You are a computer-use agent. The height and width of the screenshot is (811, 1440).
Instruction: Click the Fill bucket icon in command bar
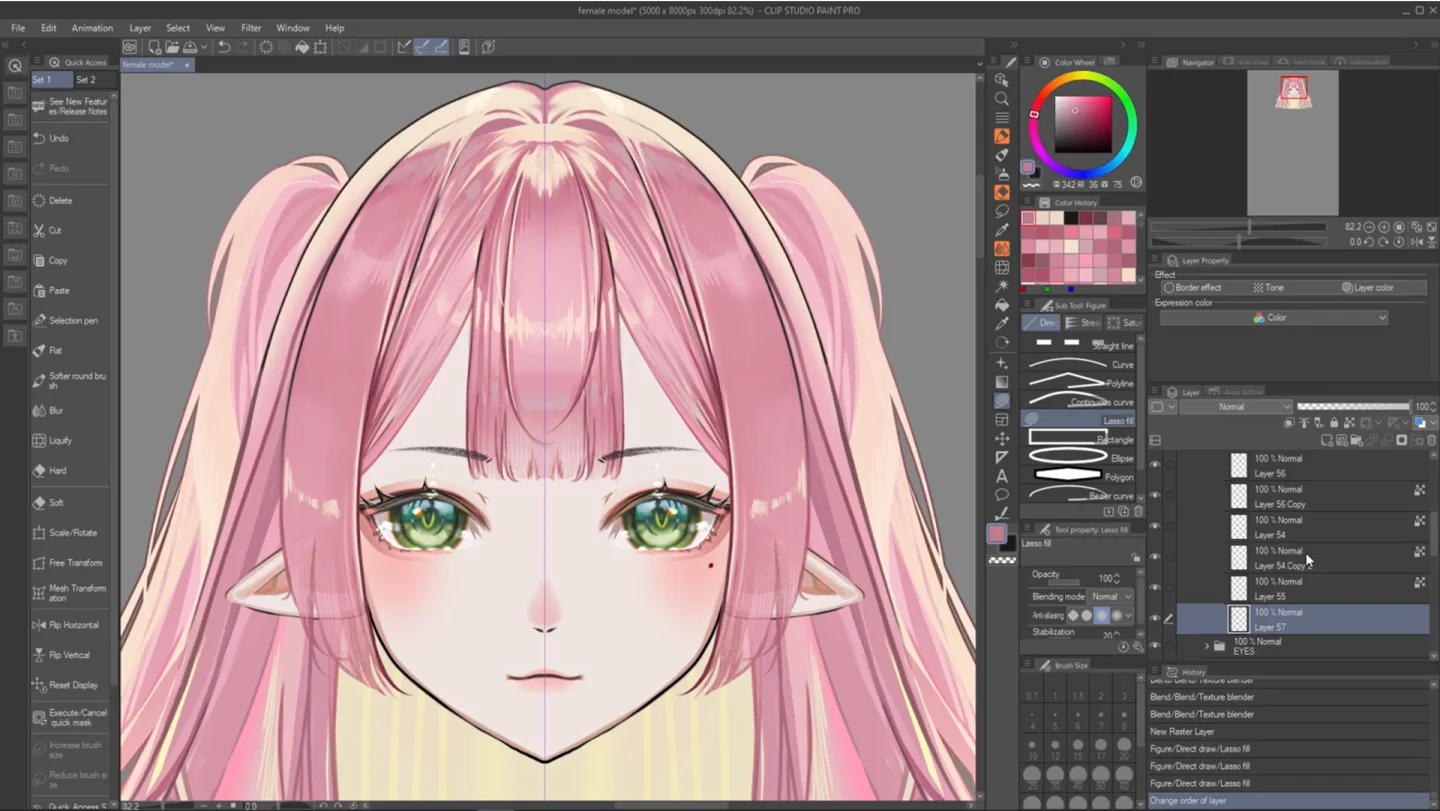[302, 47]
